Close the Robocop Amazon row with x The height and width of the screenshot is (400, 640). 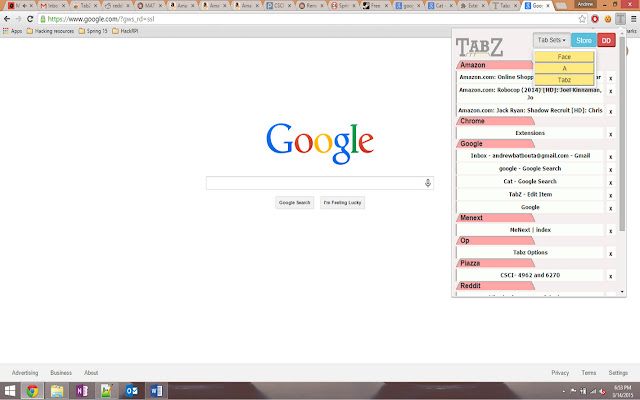611,91
